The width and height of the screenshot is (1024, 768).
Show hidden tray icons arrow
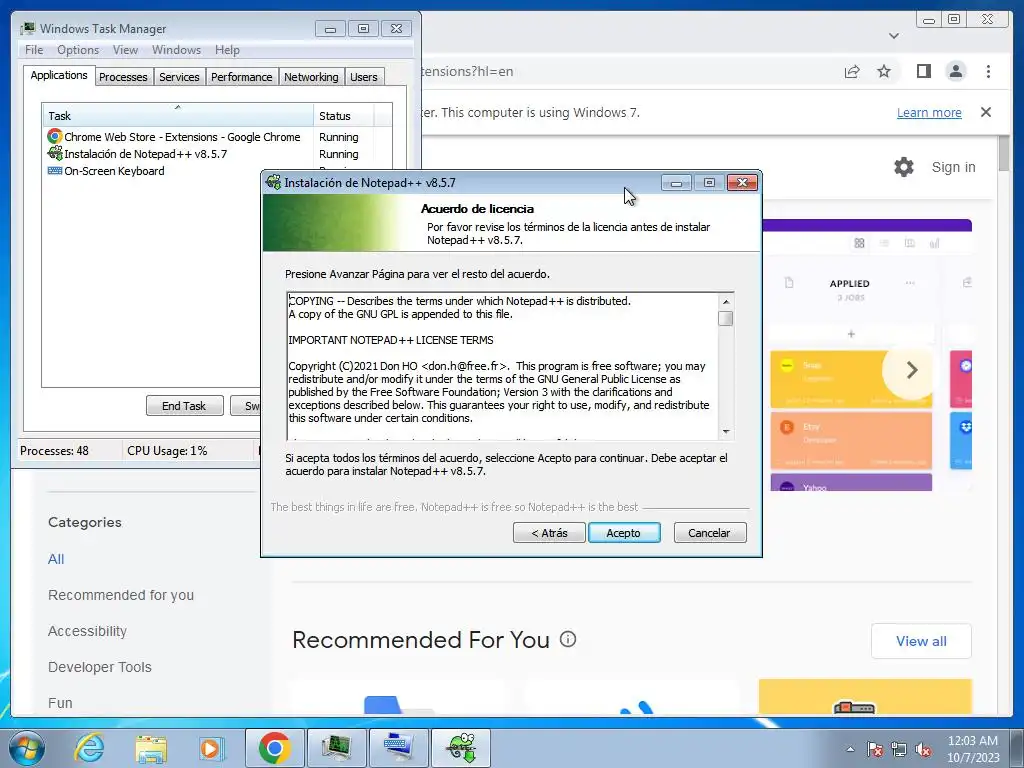pyautogui.click(x=850, y=749)
